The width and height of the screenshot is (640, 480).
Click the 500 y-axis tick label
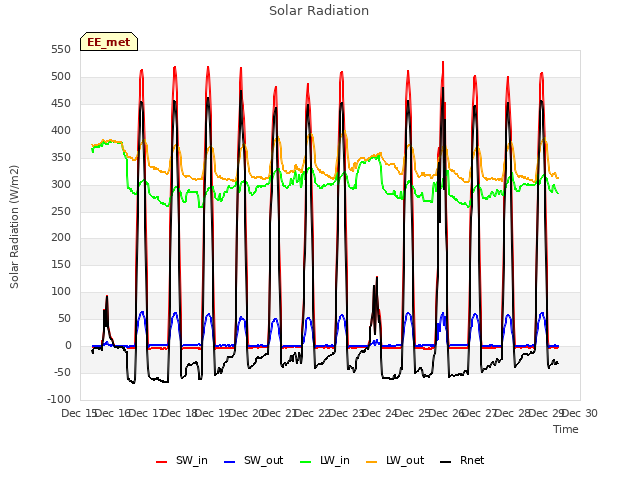pyautogui.click(x=61, y=77)
